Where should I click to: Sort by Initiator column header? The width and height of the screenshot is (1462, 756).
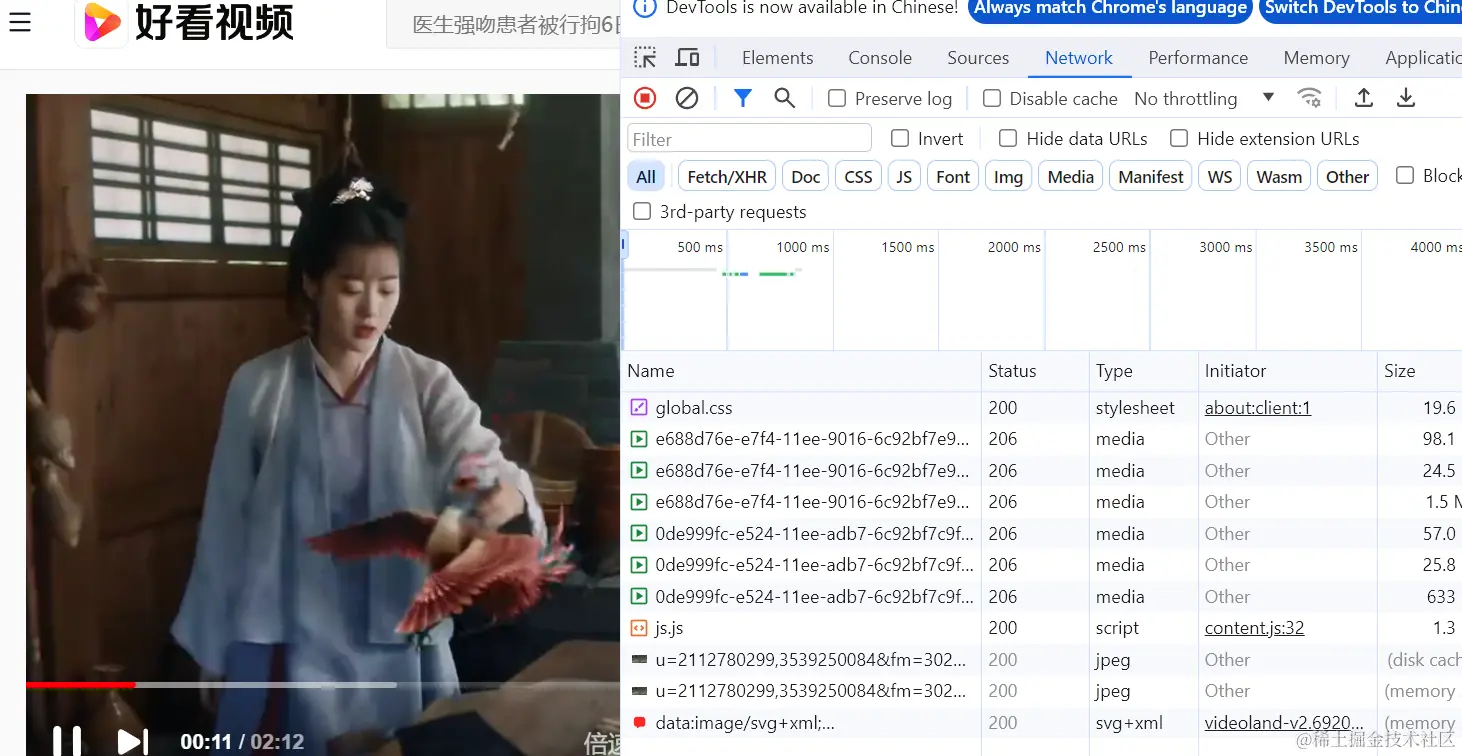point(1287,371)
